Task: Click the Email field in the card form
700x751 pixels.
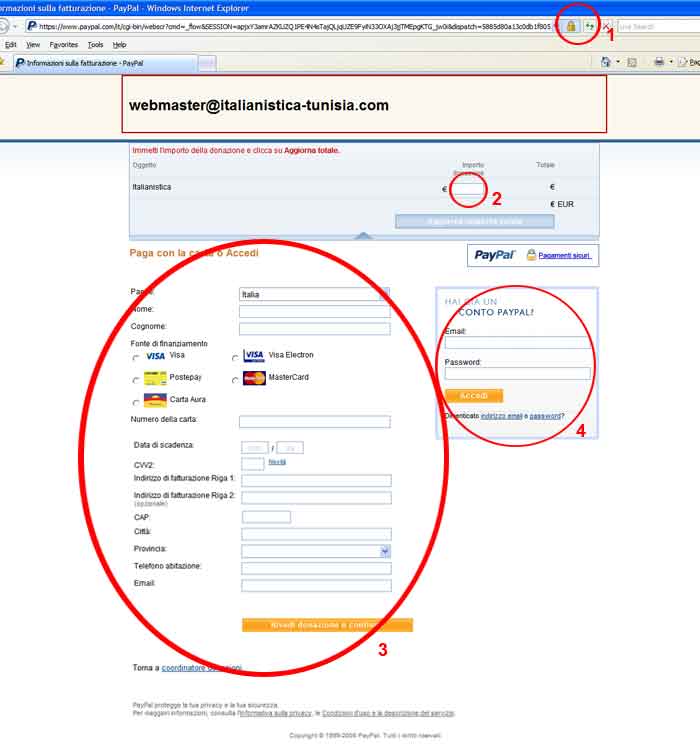Action: coord(316,585)
